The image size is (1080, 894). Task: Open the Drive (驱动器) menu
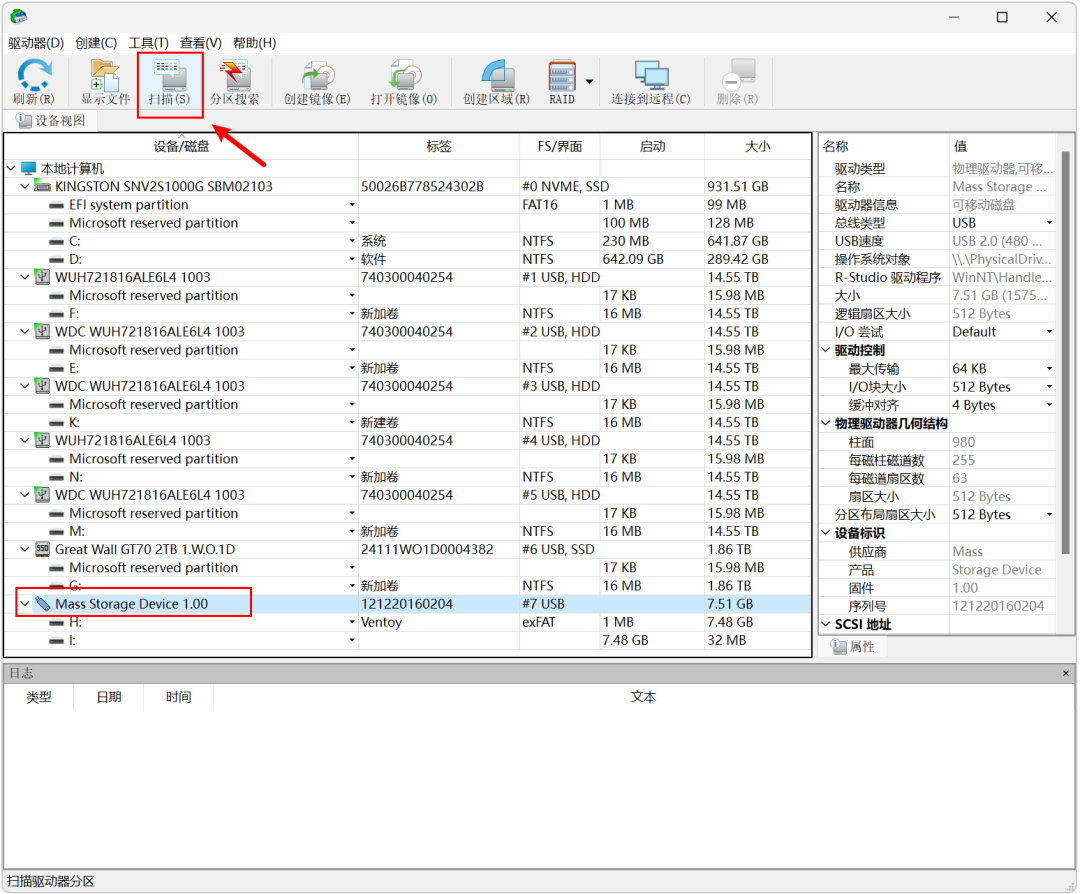point(36,43)
